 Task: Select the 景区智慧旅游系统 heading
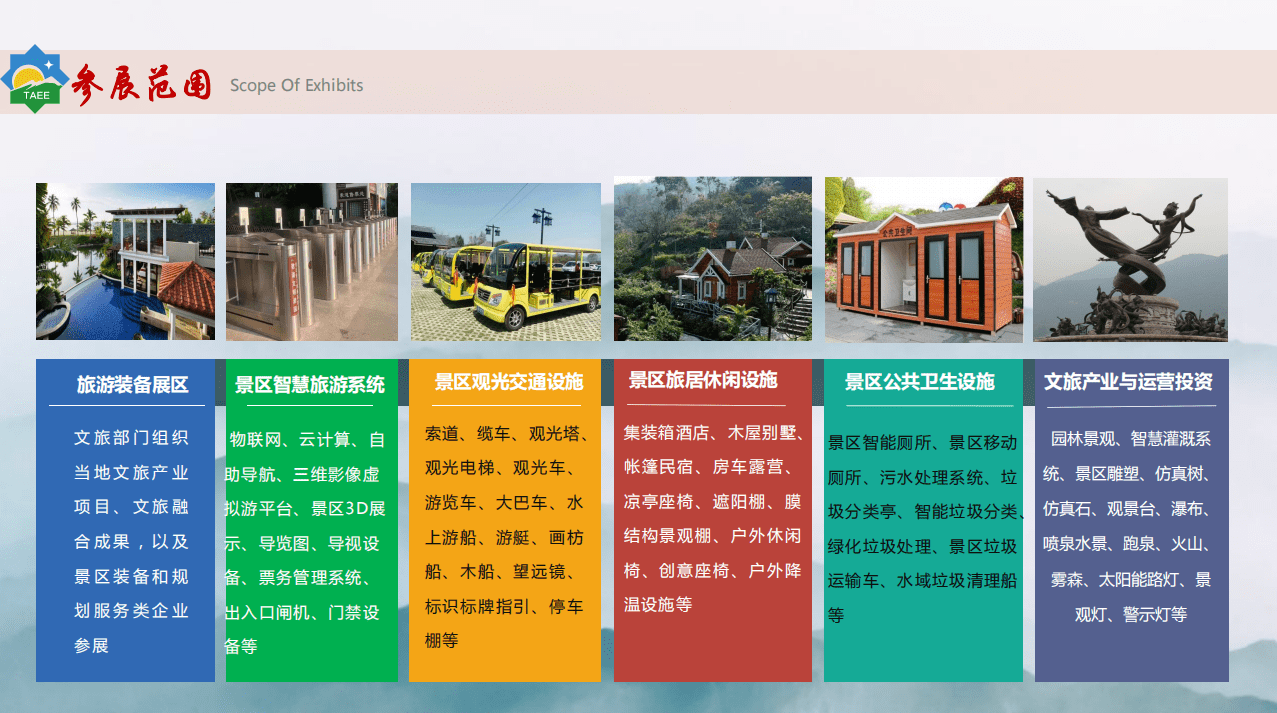click(309, 385)
